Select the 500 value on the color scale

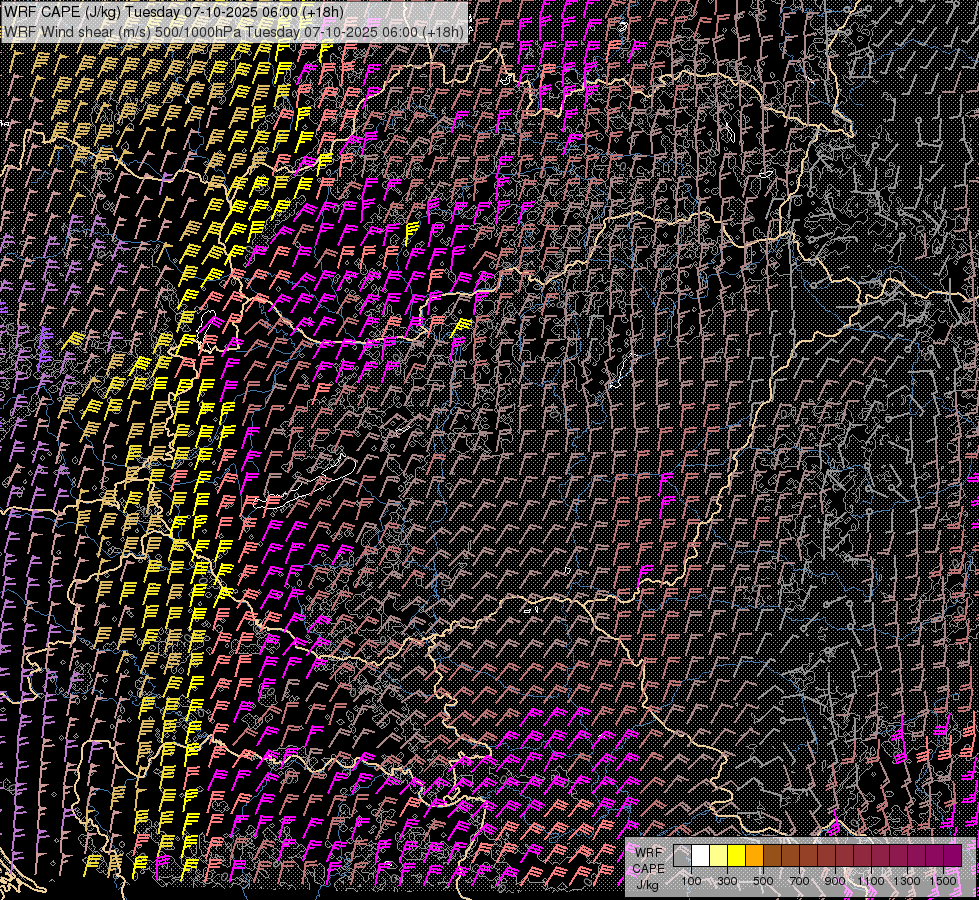[x=763, y=881]
